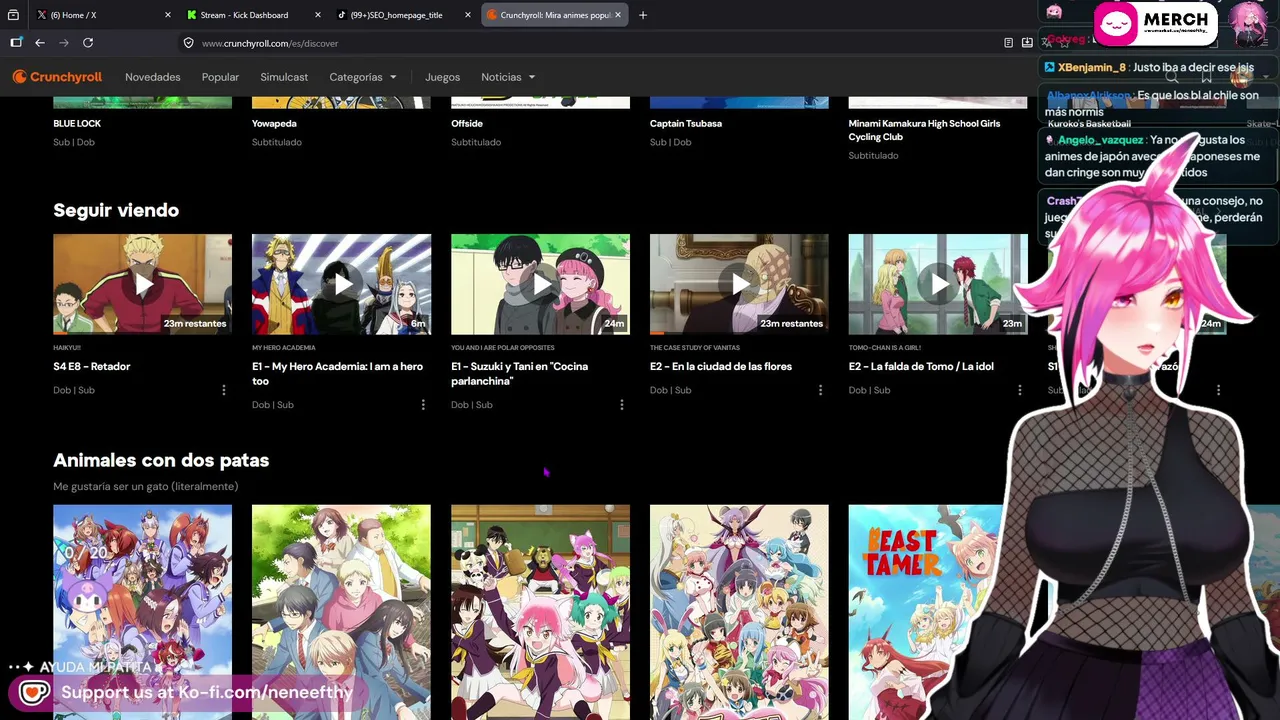
Task: Switch to the Stream - Kick Dashboard tab
Action: click(254, 15)
